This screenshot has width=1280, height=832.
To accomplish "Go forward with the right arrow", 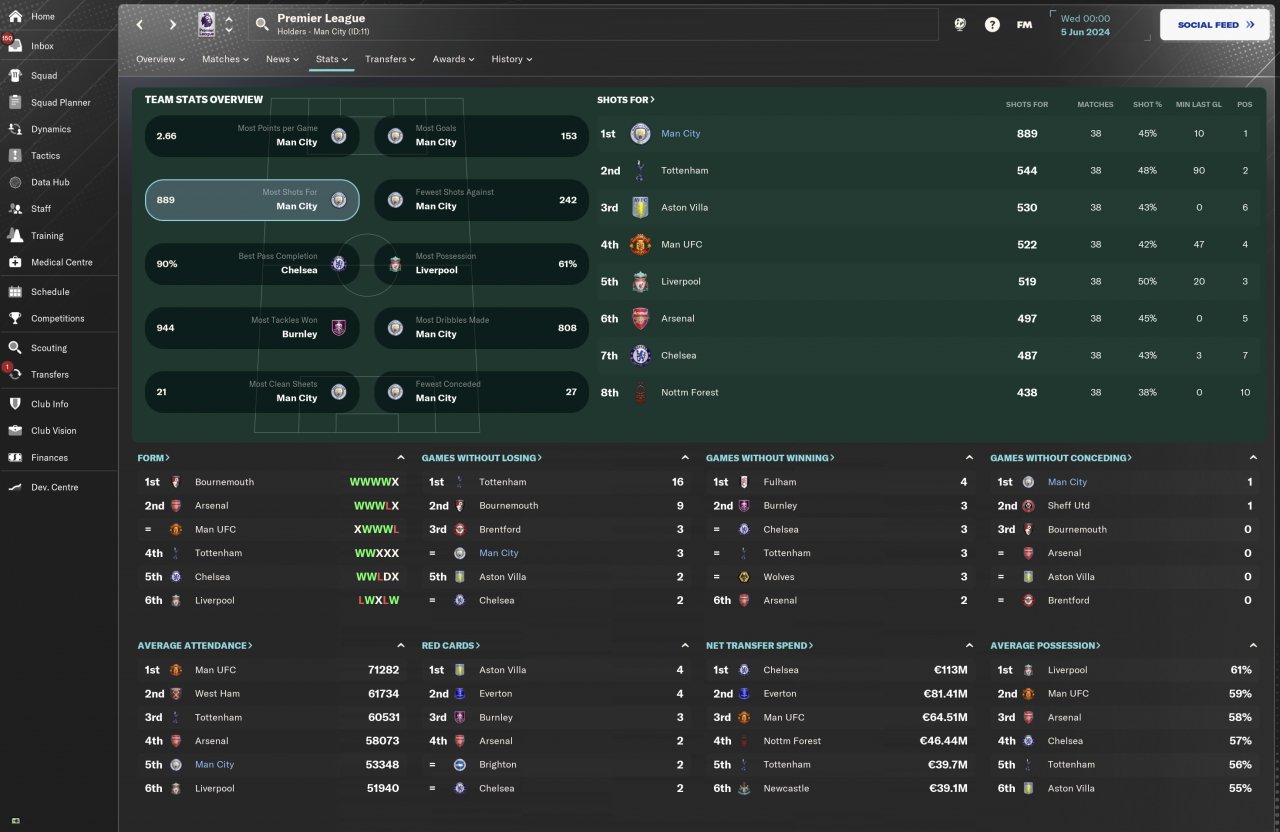I will [173, 24].
